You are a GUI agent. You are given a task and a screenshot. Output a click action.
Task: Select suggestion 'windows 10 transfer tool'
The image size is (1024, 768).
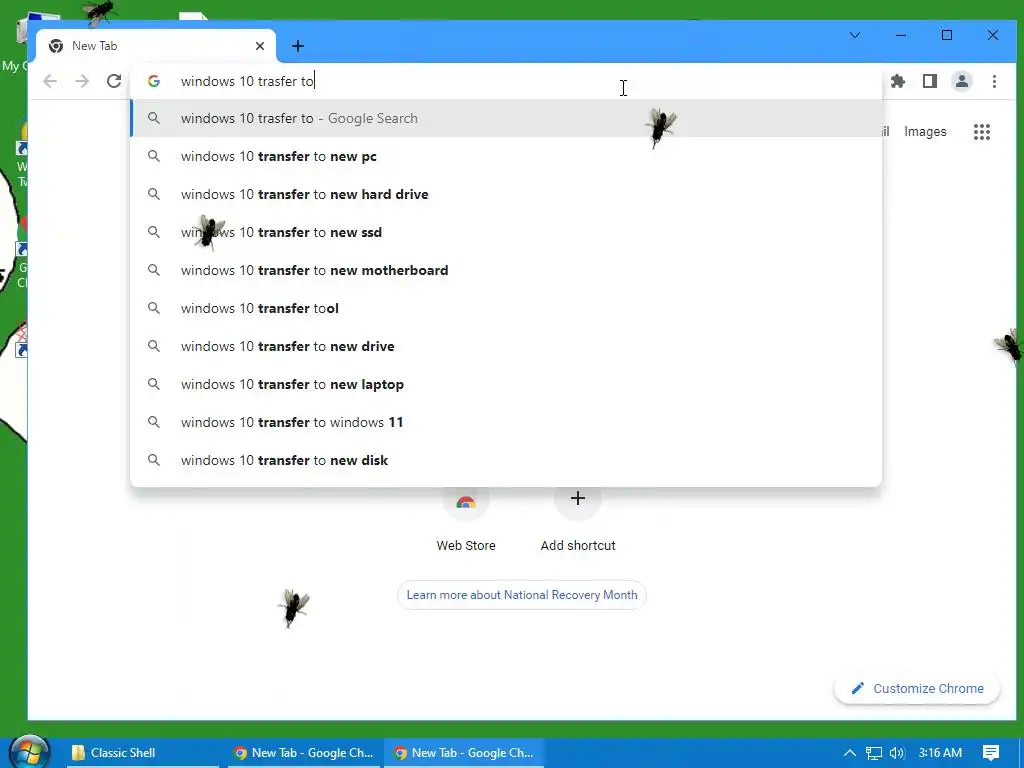pos(506,308)
